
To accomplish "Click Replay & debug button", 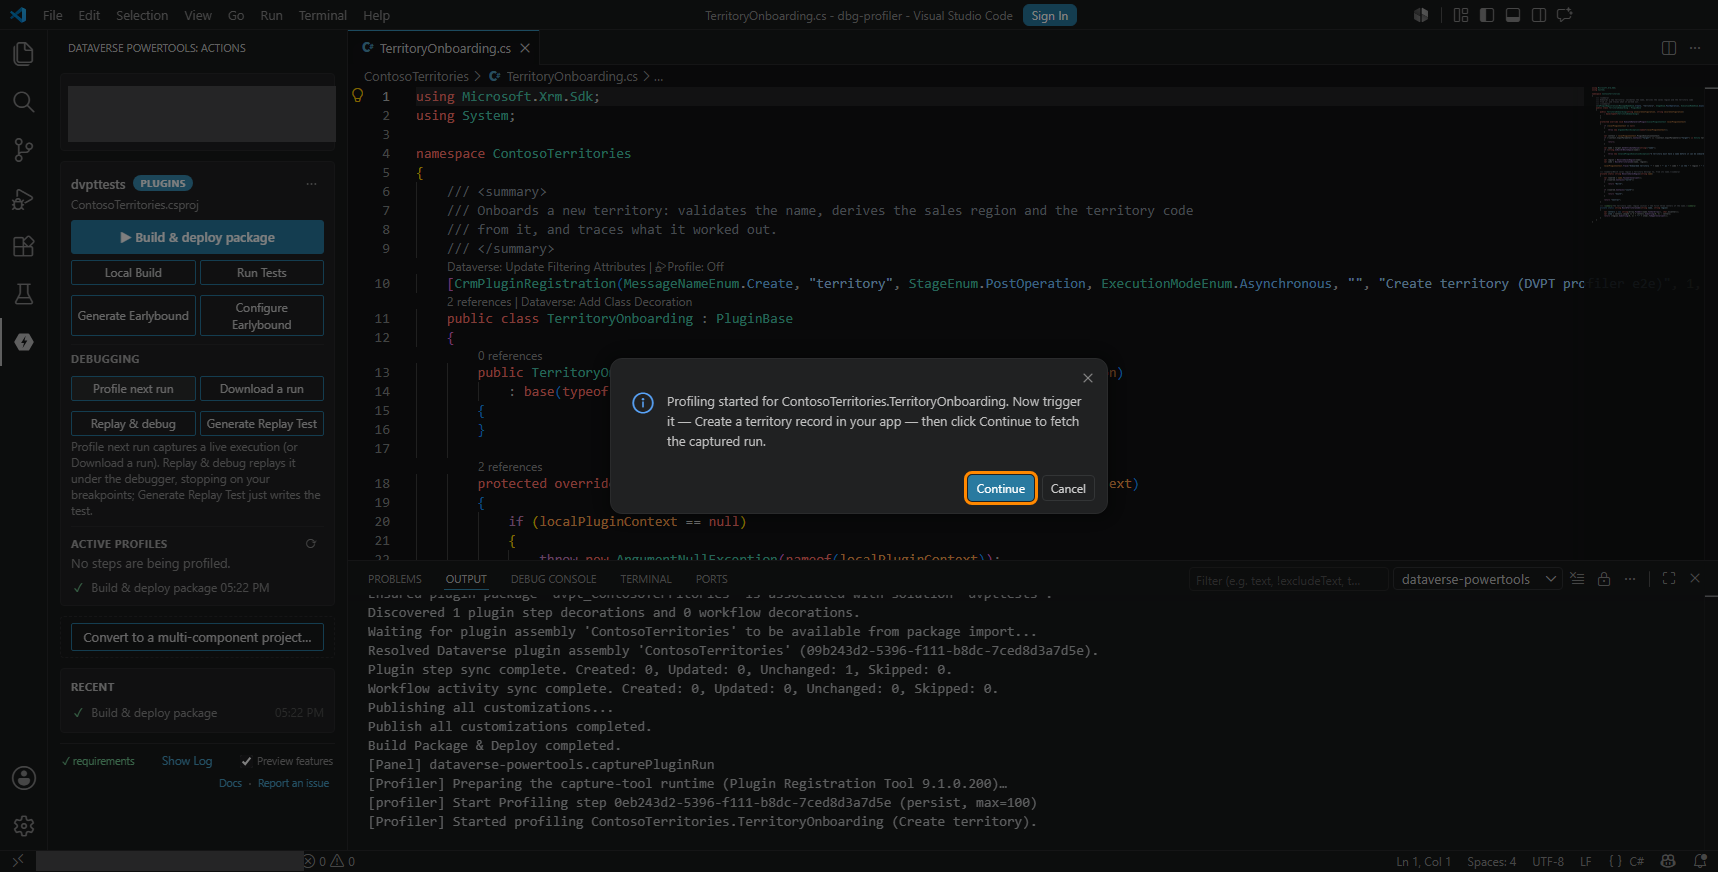I will tap(133, 424).
